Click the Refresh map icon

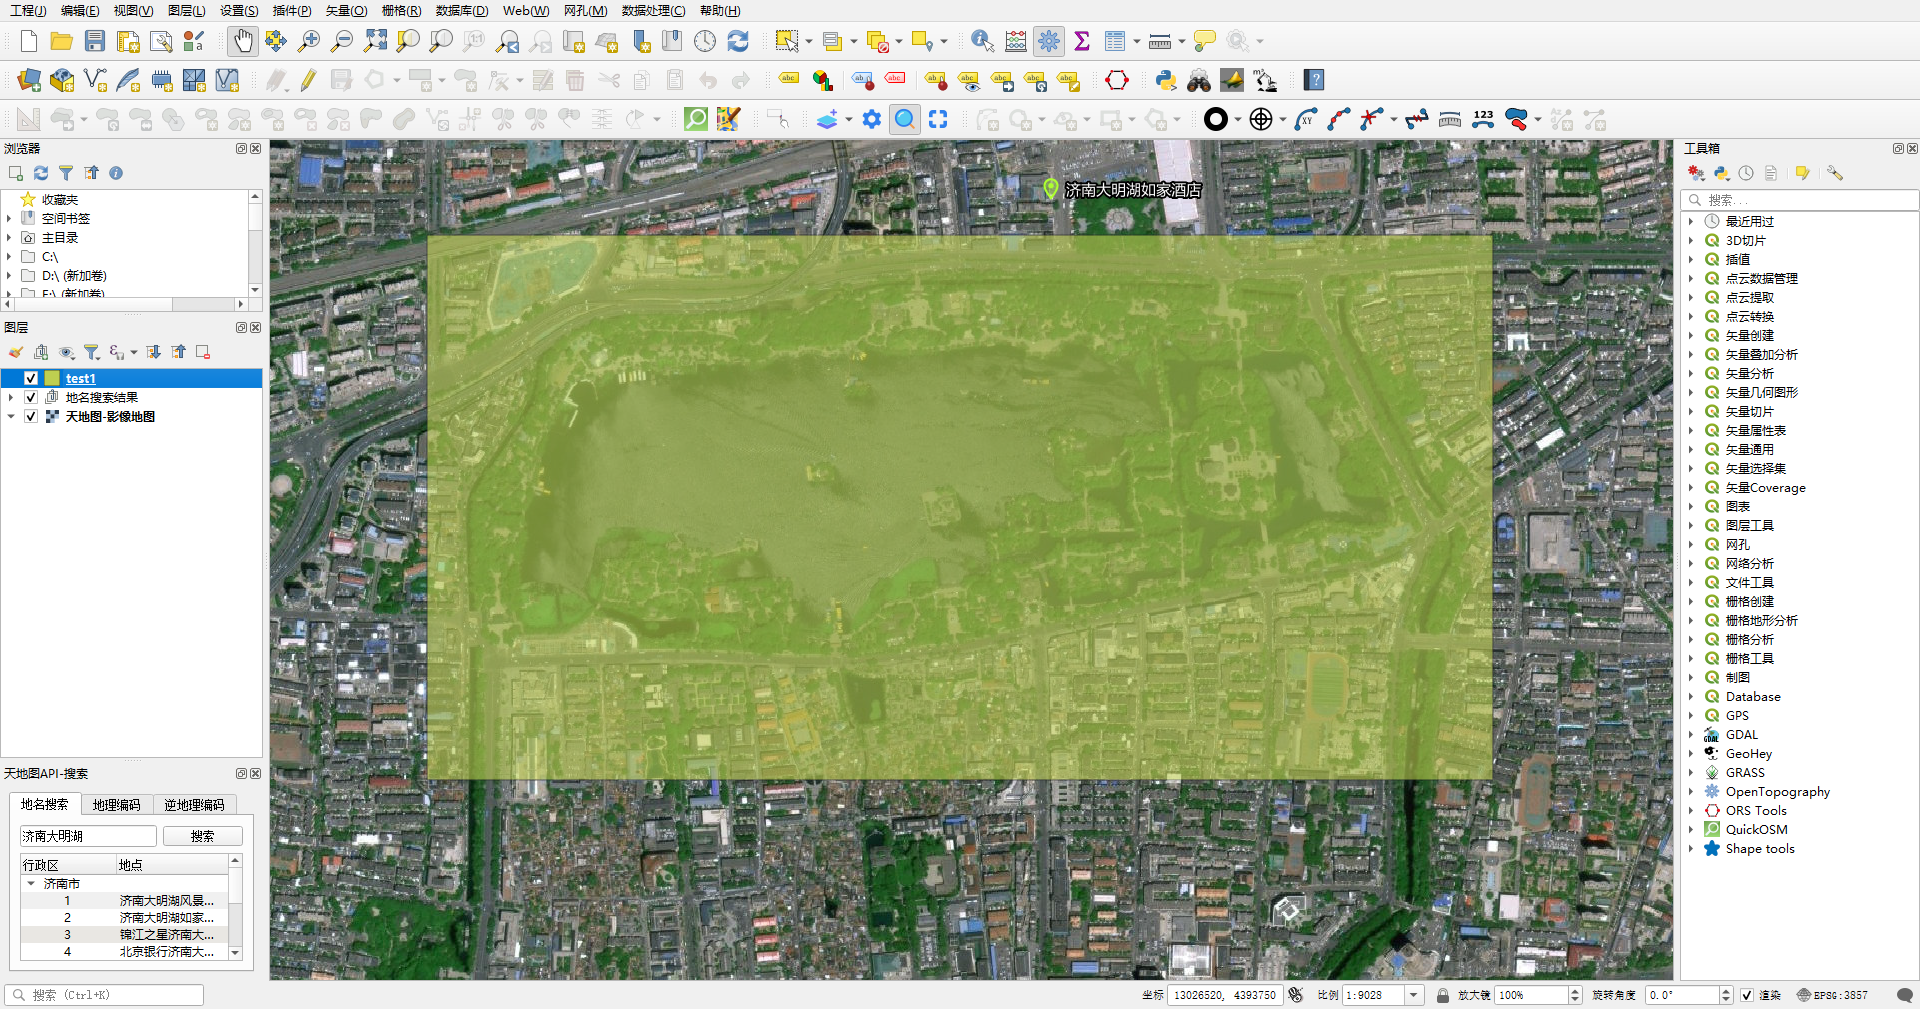coord(738,41)
